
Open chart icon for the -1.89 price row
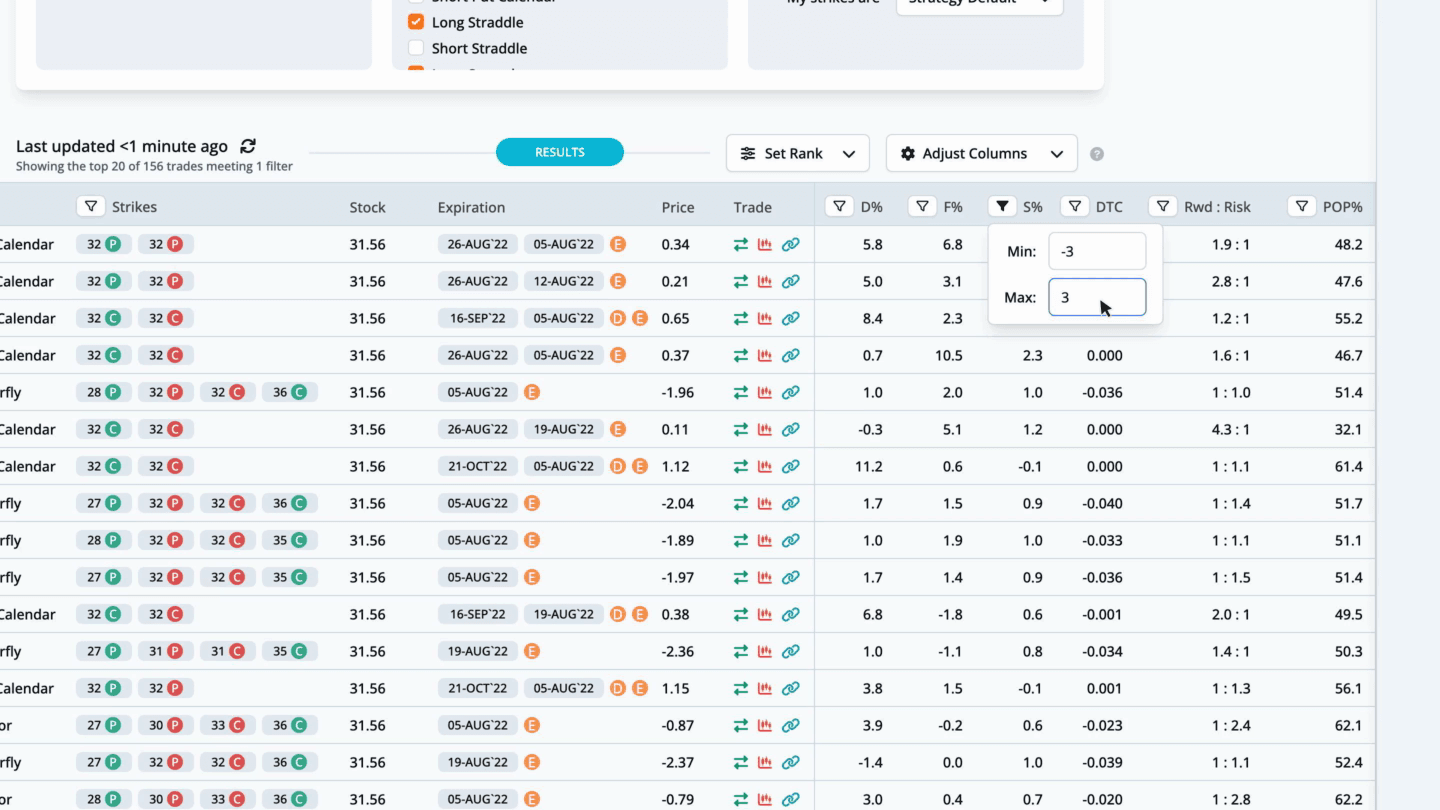[765, 540]
